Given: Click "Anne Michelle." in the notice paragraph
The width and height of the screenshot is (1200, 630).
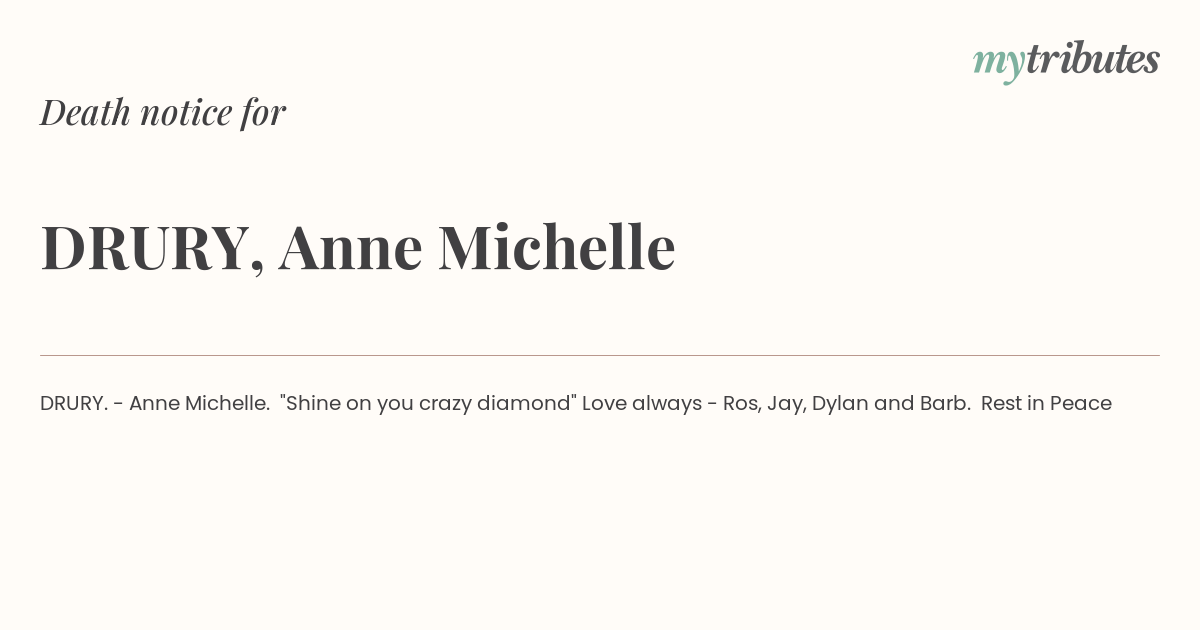Looking at the screenshot, I should click(x=199, y=403).
